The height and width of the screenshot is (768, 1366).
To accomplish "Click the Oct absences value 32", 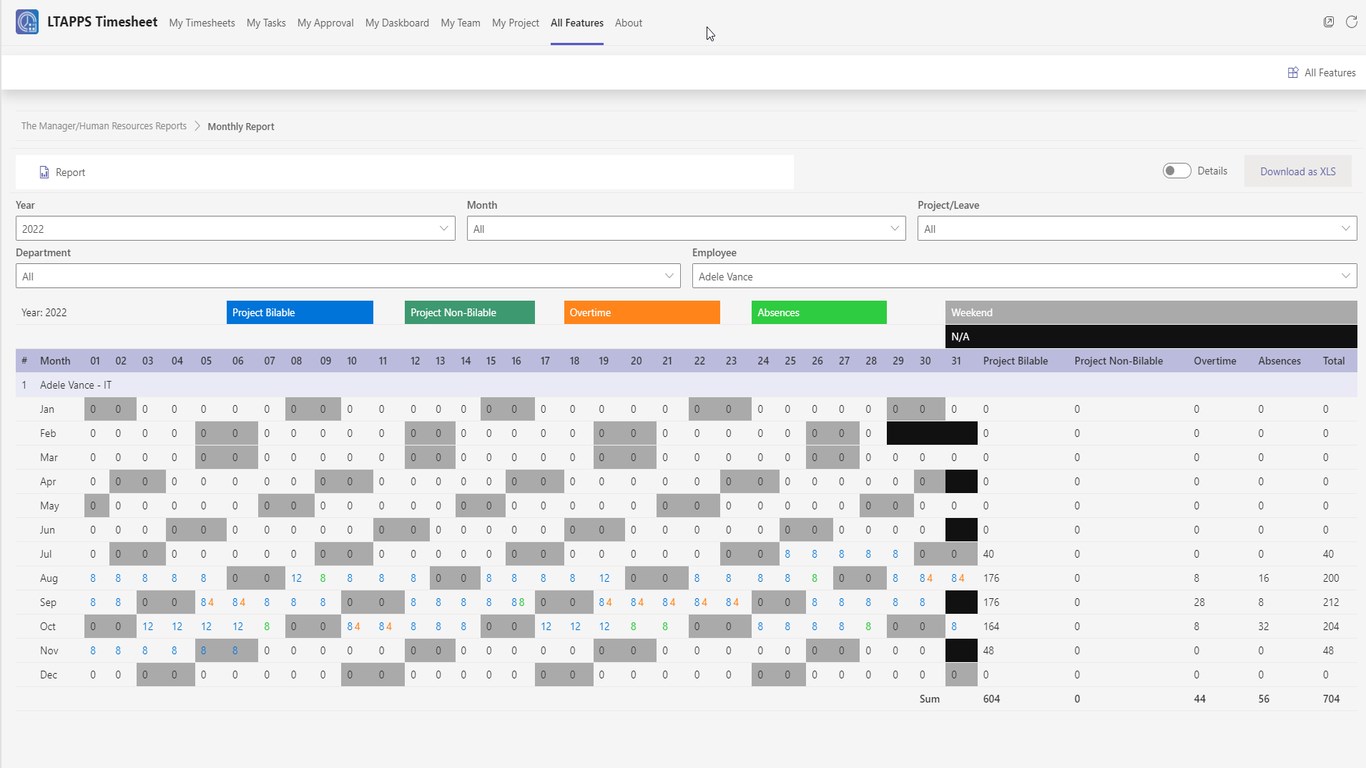I will 1264,626.
